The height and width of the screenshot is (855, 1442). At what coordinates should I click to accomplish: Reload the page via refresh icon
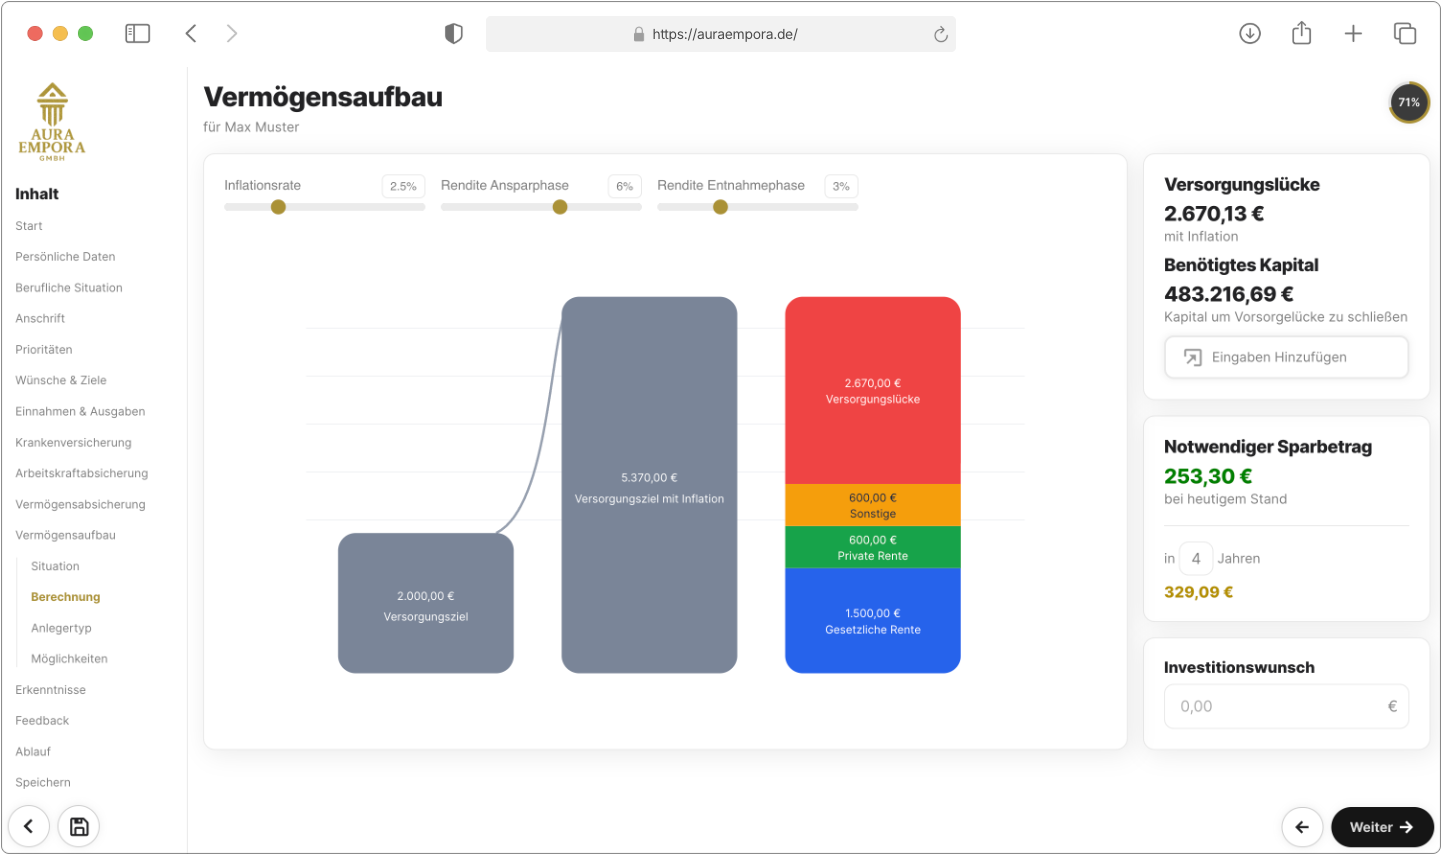point(940,35)
